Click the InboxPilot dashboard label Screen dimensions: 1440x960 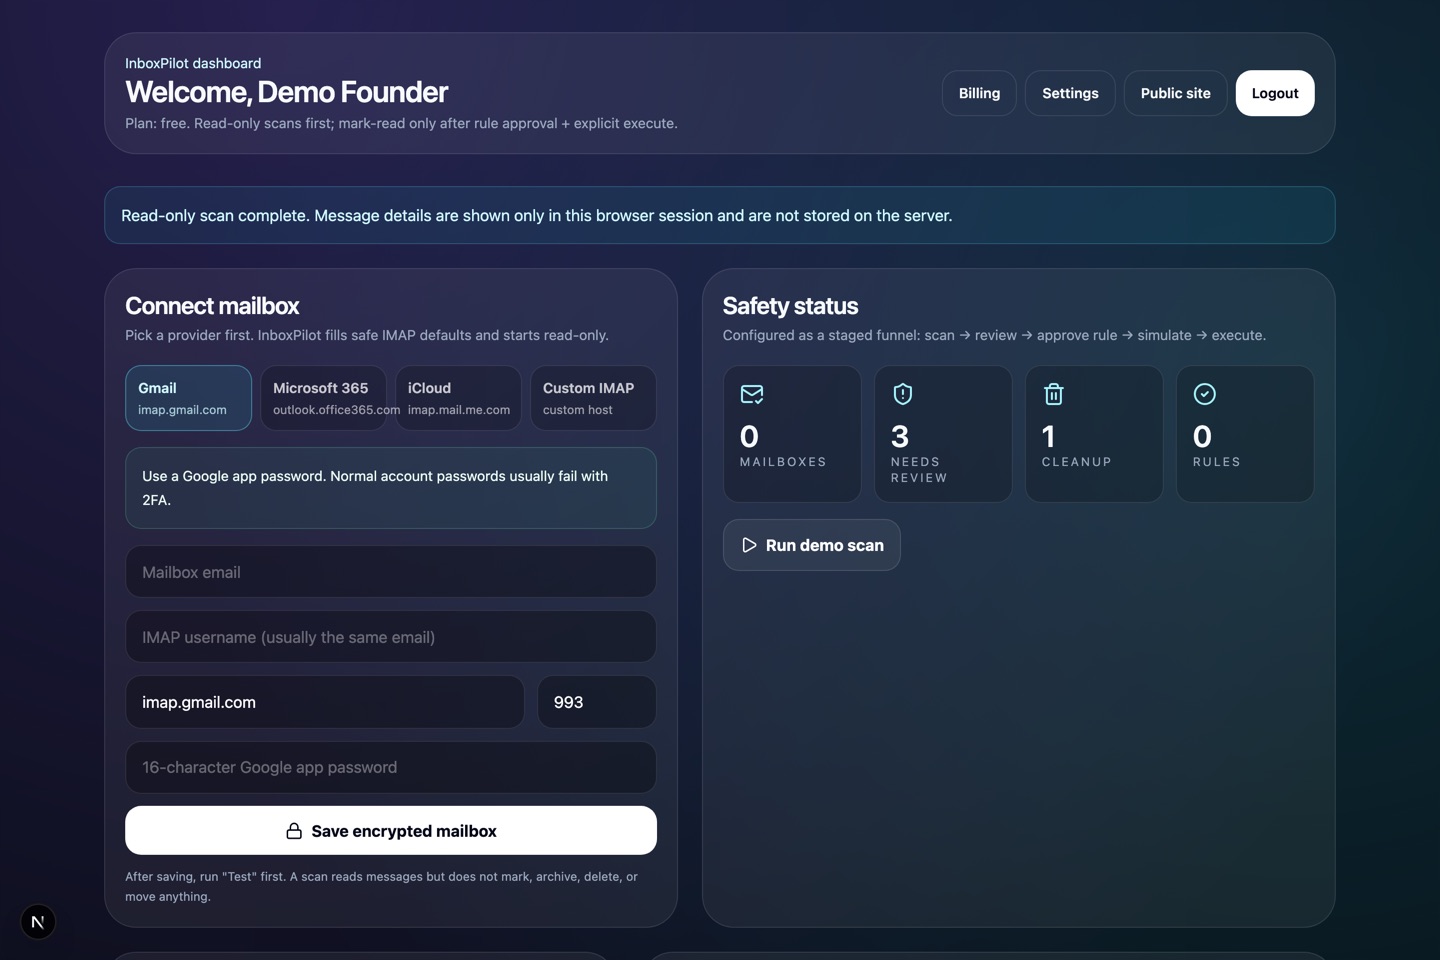(x=193, y=63)
